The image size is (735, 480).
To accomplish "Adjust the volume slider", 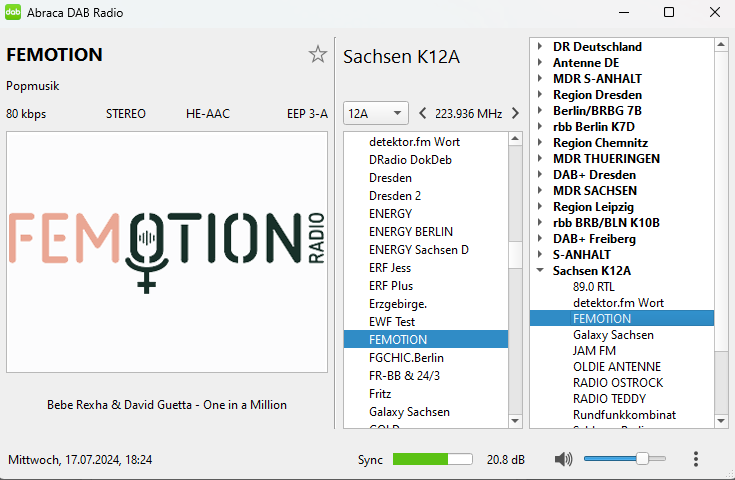I will 642,459.
